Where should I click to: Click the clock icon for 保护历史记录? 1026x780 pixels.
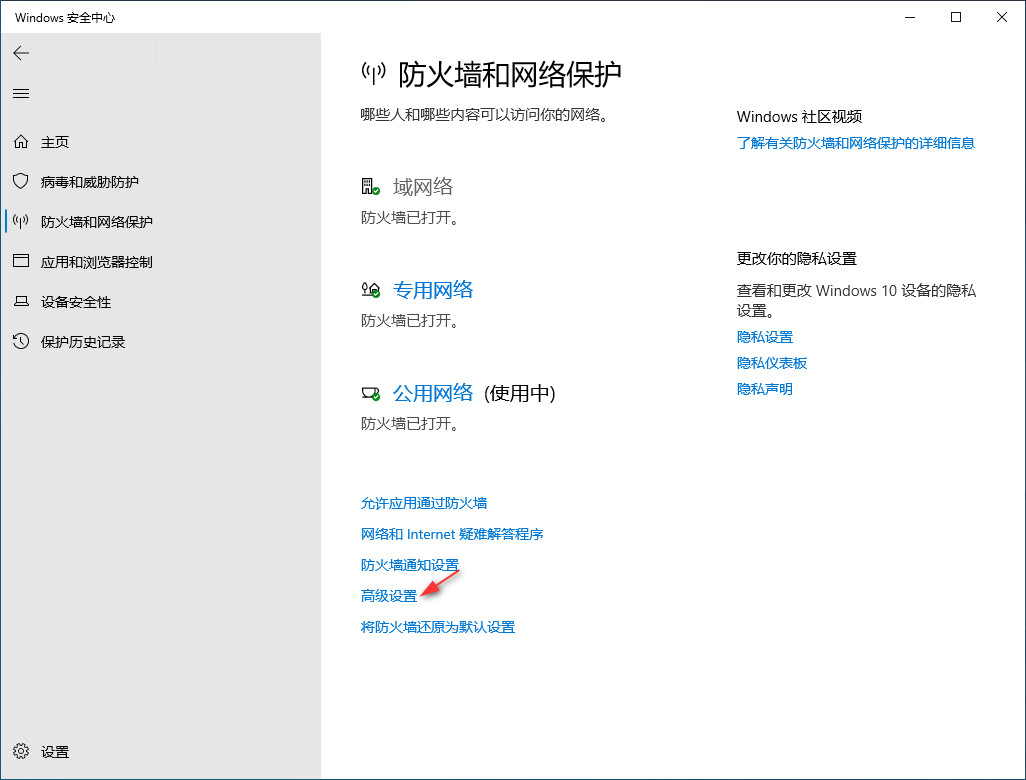pos(21,341)
